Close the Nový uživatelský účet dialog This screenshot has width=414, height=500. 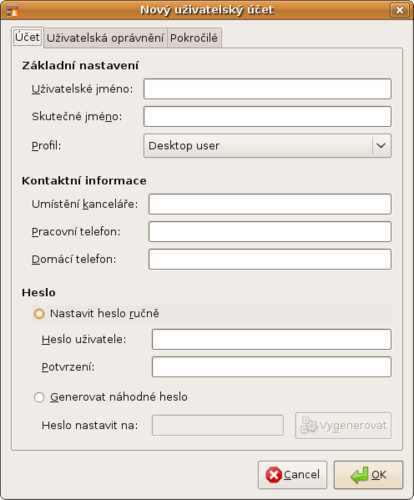click(x=399, y=10)
